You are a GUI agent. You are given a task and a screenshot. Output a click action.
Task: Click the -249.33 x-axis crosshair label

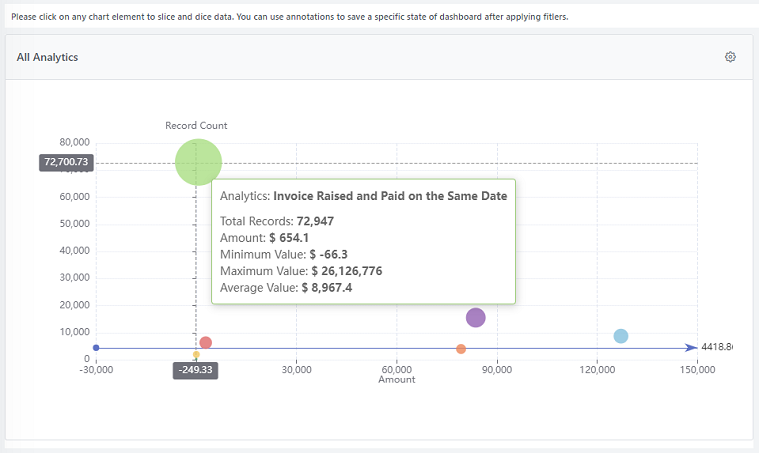coord(195,369)
